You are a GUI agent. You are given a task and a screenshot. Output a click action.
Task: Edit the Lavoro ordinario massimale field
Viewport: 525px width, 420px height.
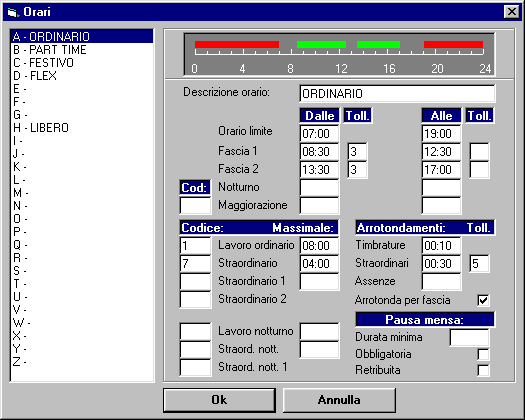(x=319, y=246)
